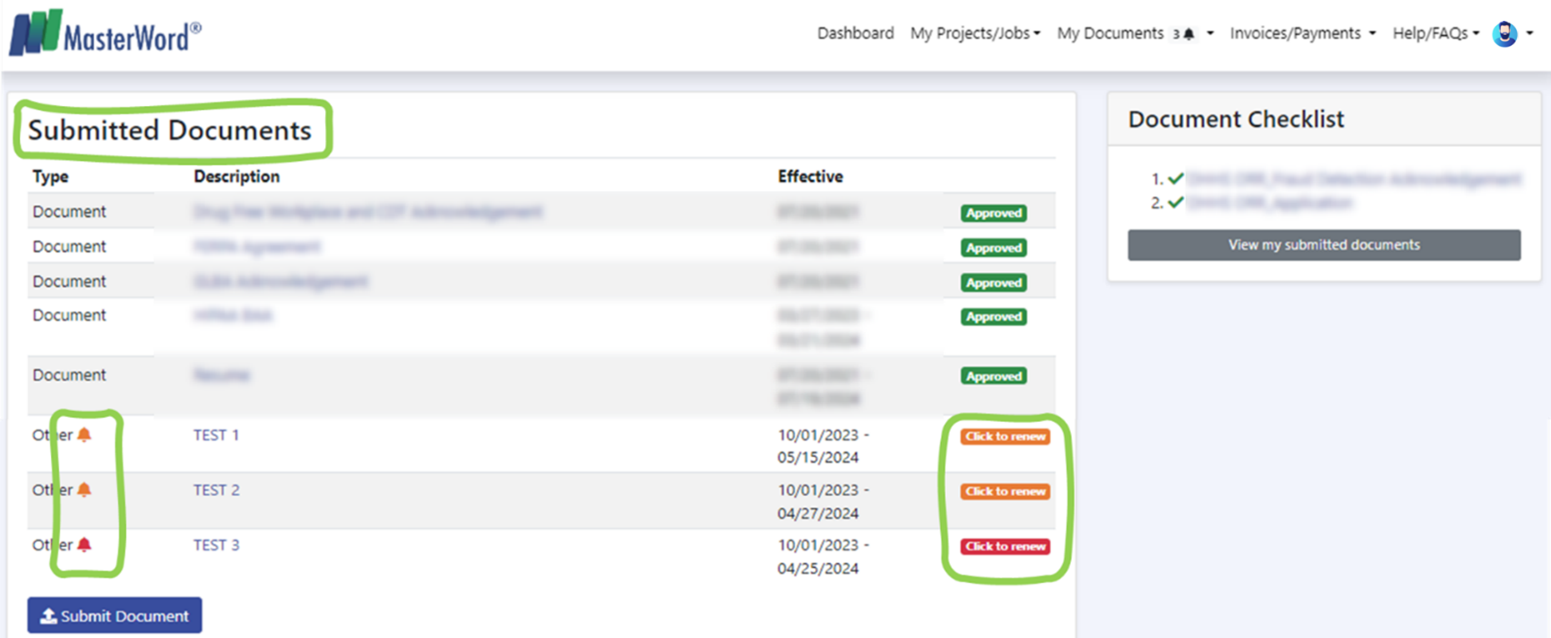
Task: Click to renew the TEST 1 document
Action: (x=1005, y=437)
